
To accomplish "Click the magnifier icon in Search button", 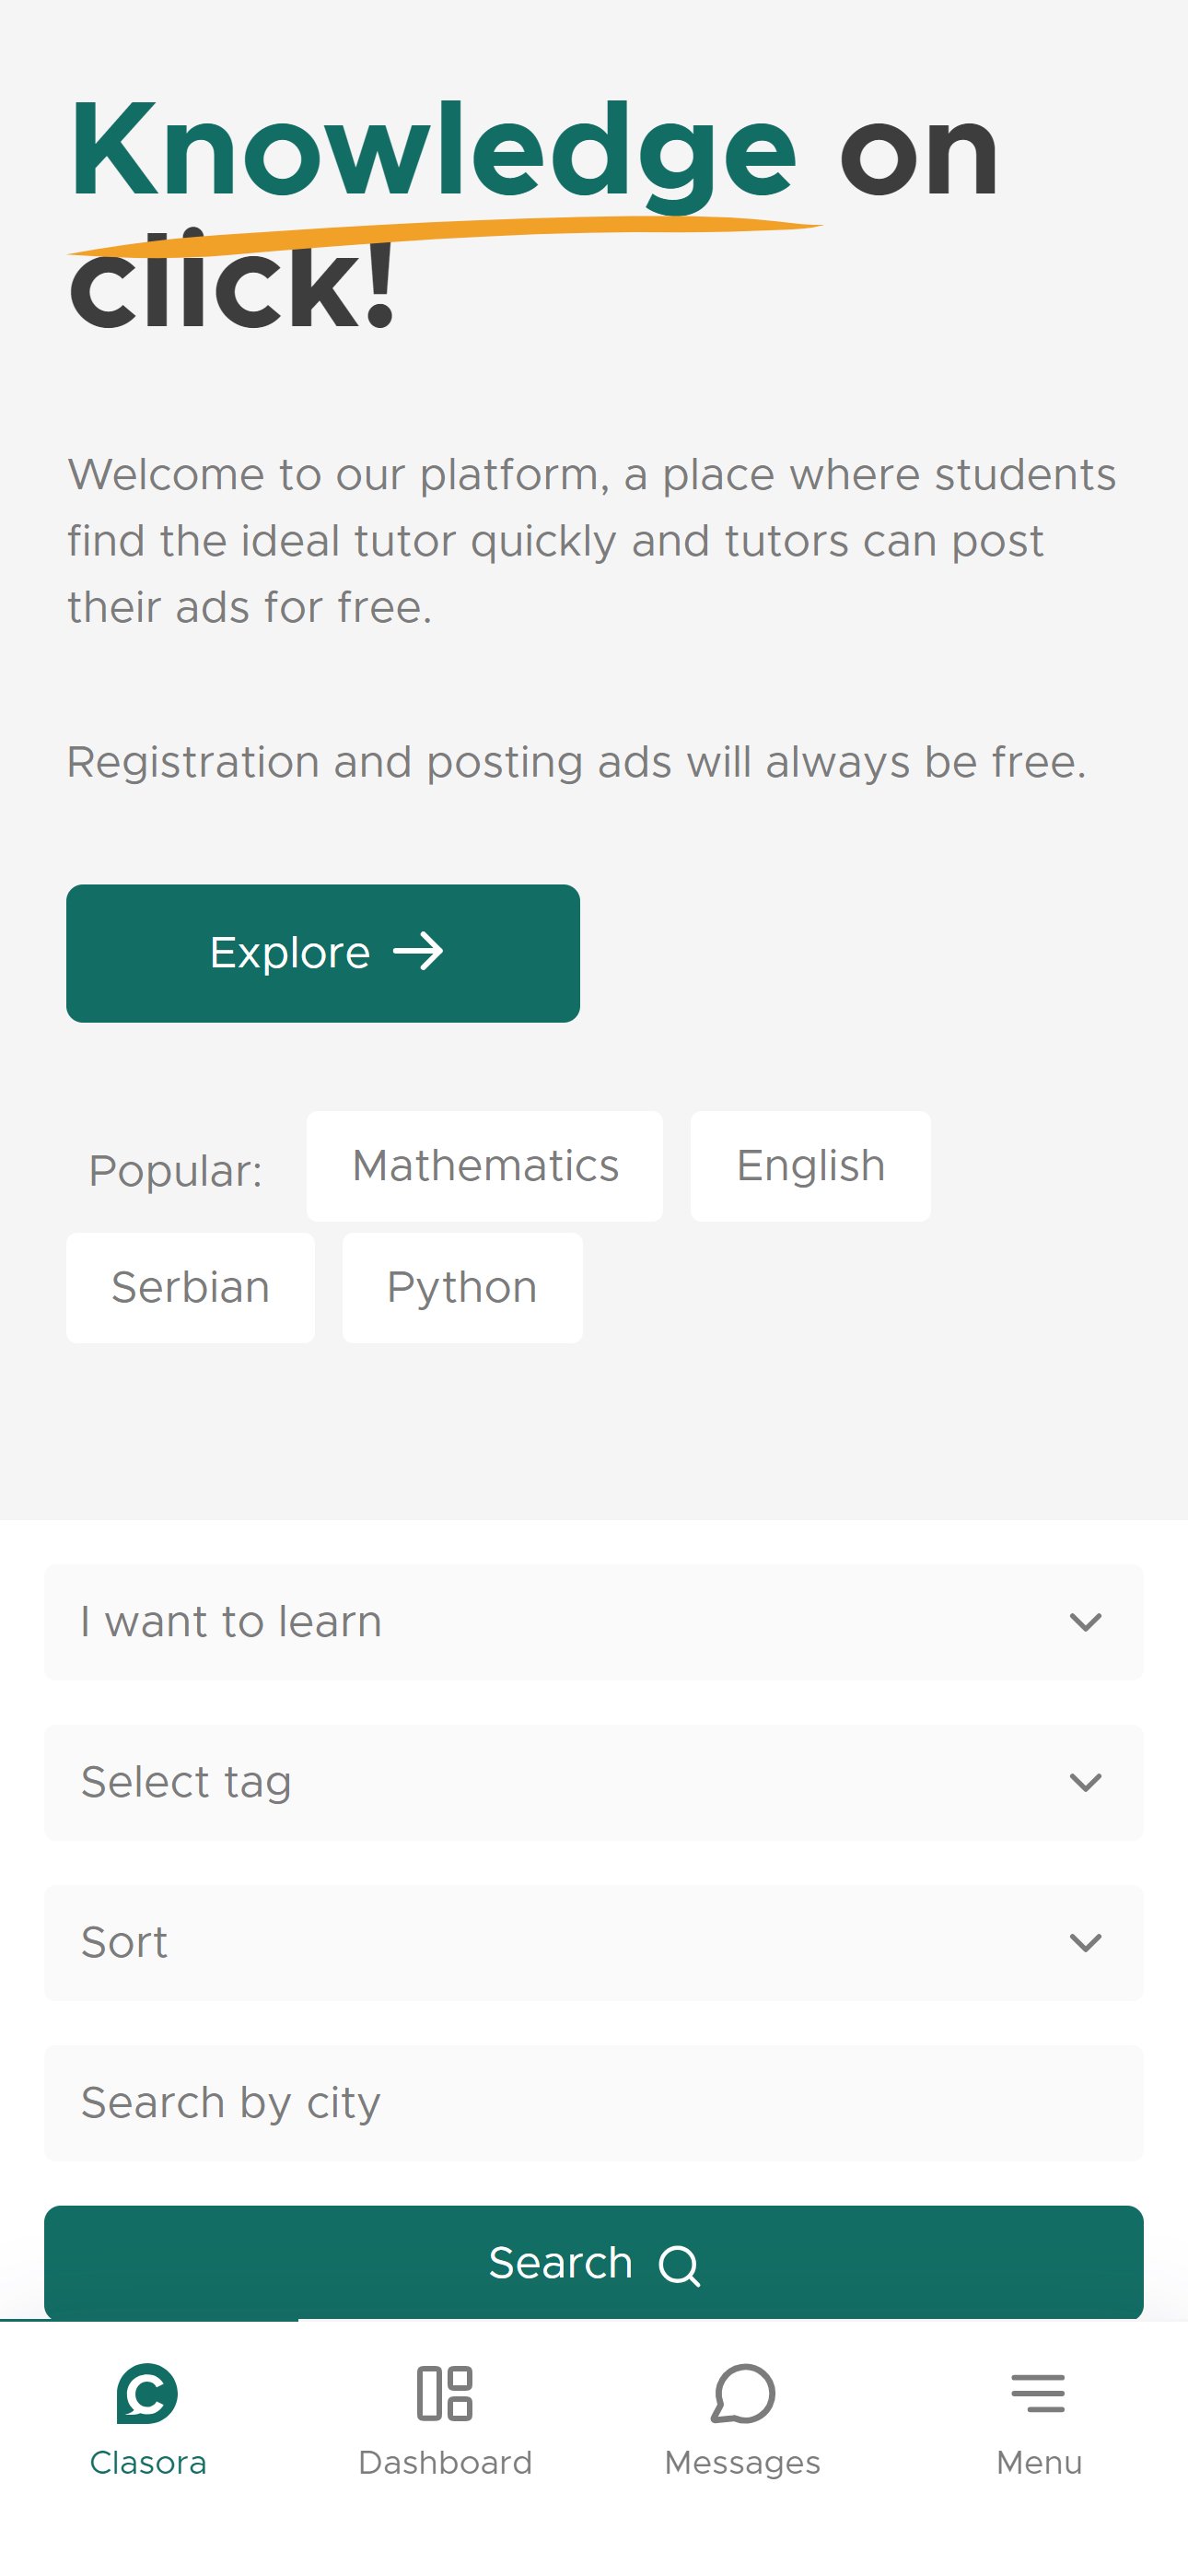I will 679,2265.
